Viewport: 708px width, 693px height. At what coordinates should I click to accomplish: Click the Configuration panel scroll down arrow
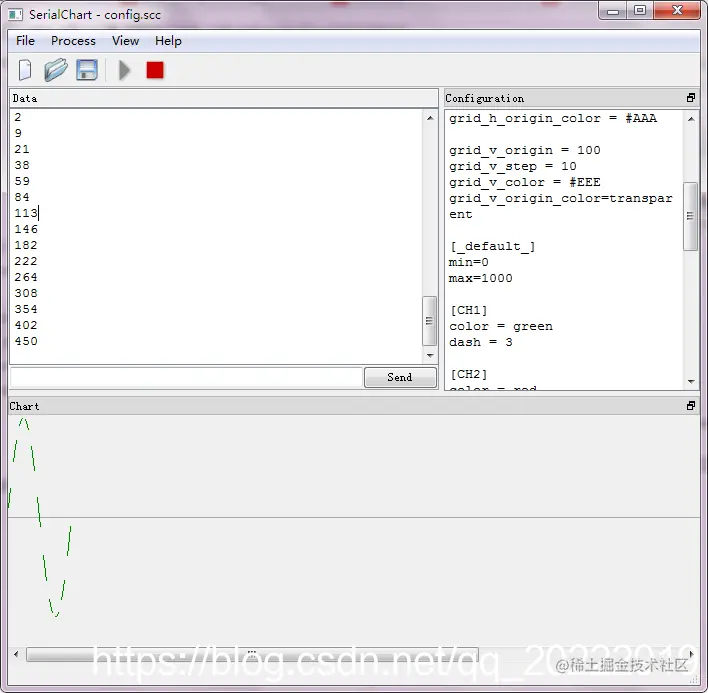[691, 381]
